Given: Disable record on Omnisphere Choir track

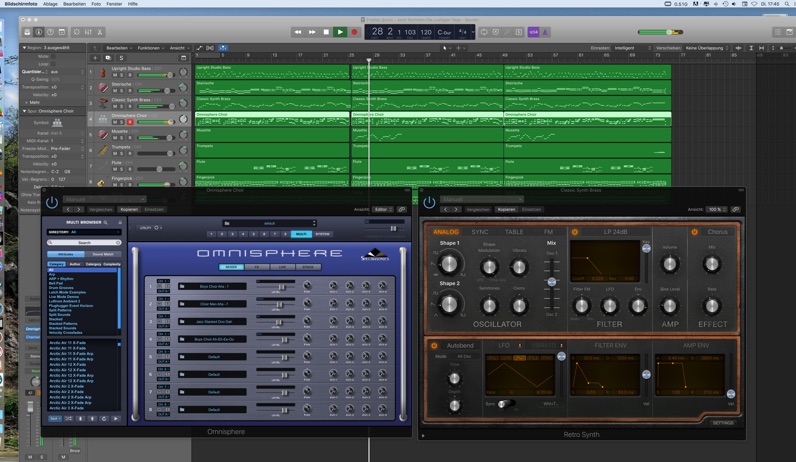Looking at the screenshot, I should pyautogui.click(x=130, y=122).
